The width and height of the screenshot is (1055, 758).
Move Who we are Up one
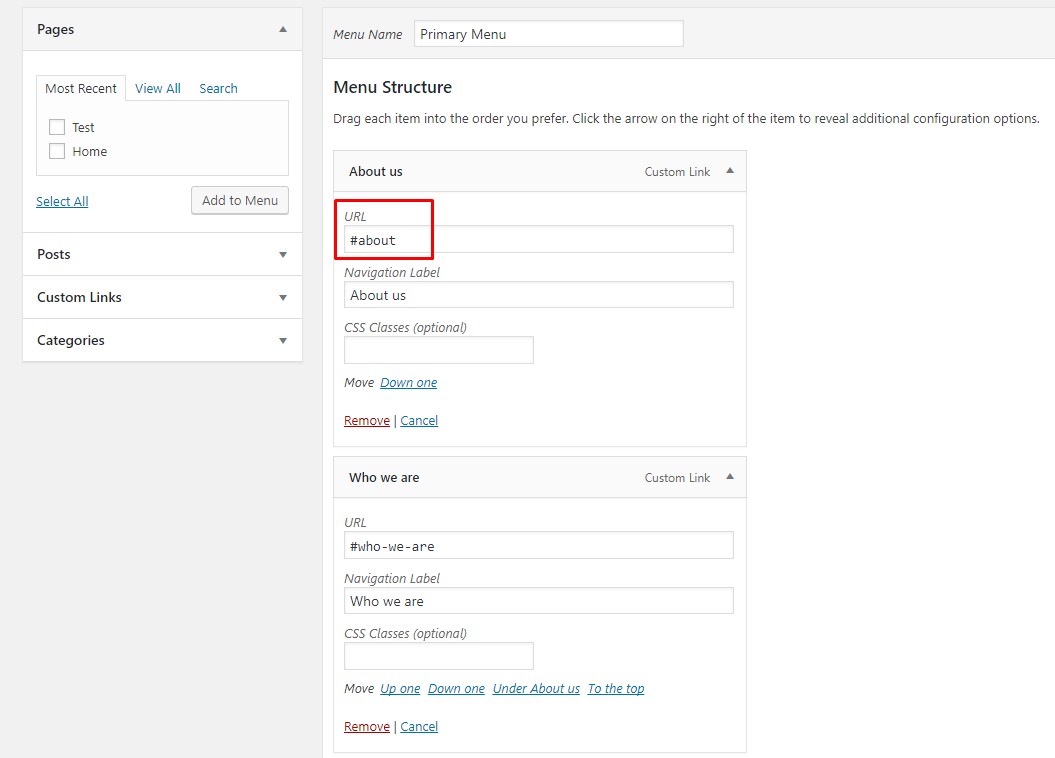coord(400,689)
